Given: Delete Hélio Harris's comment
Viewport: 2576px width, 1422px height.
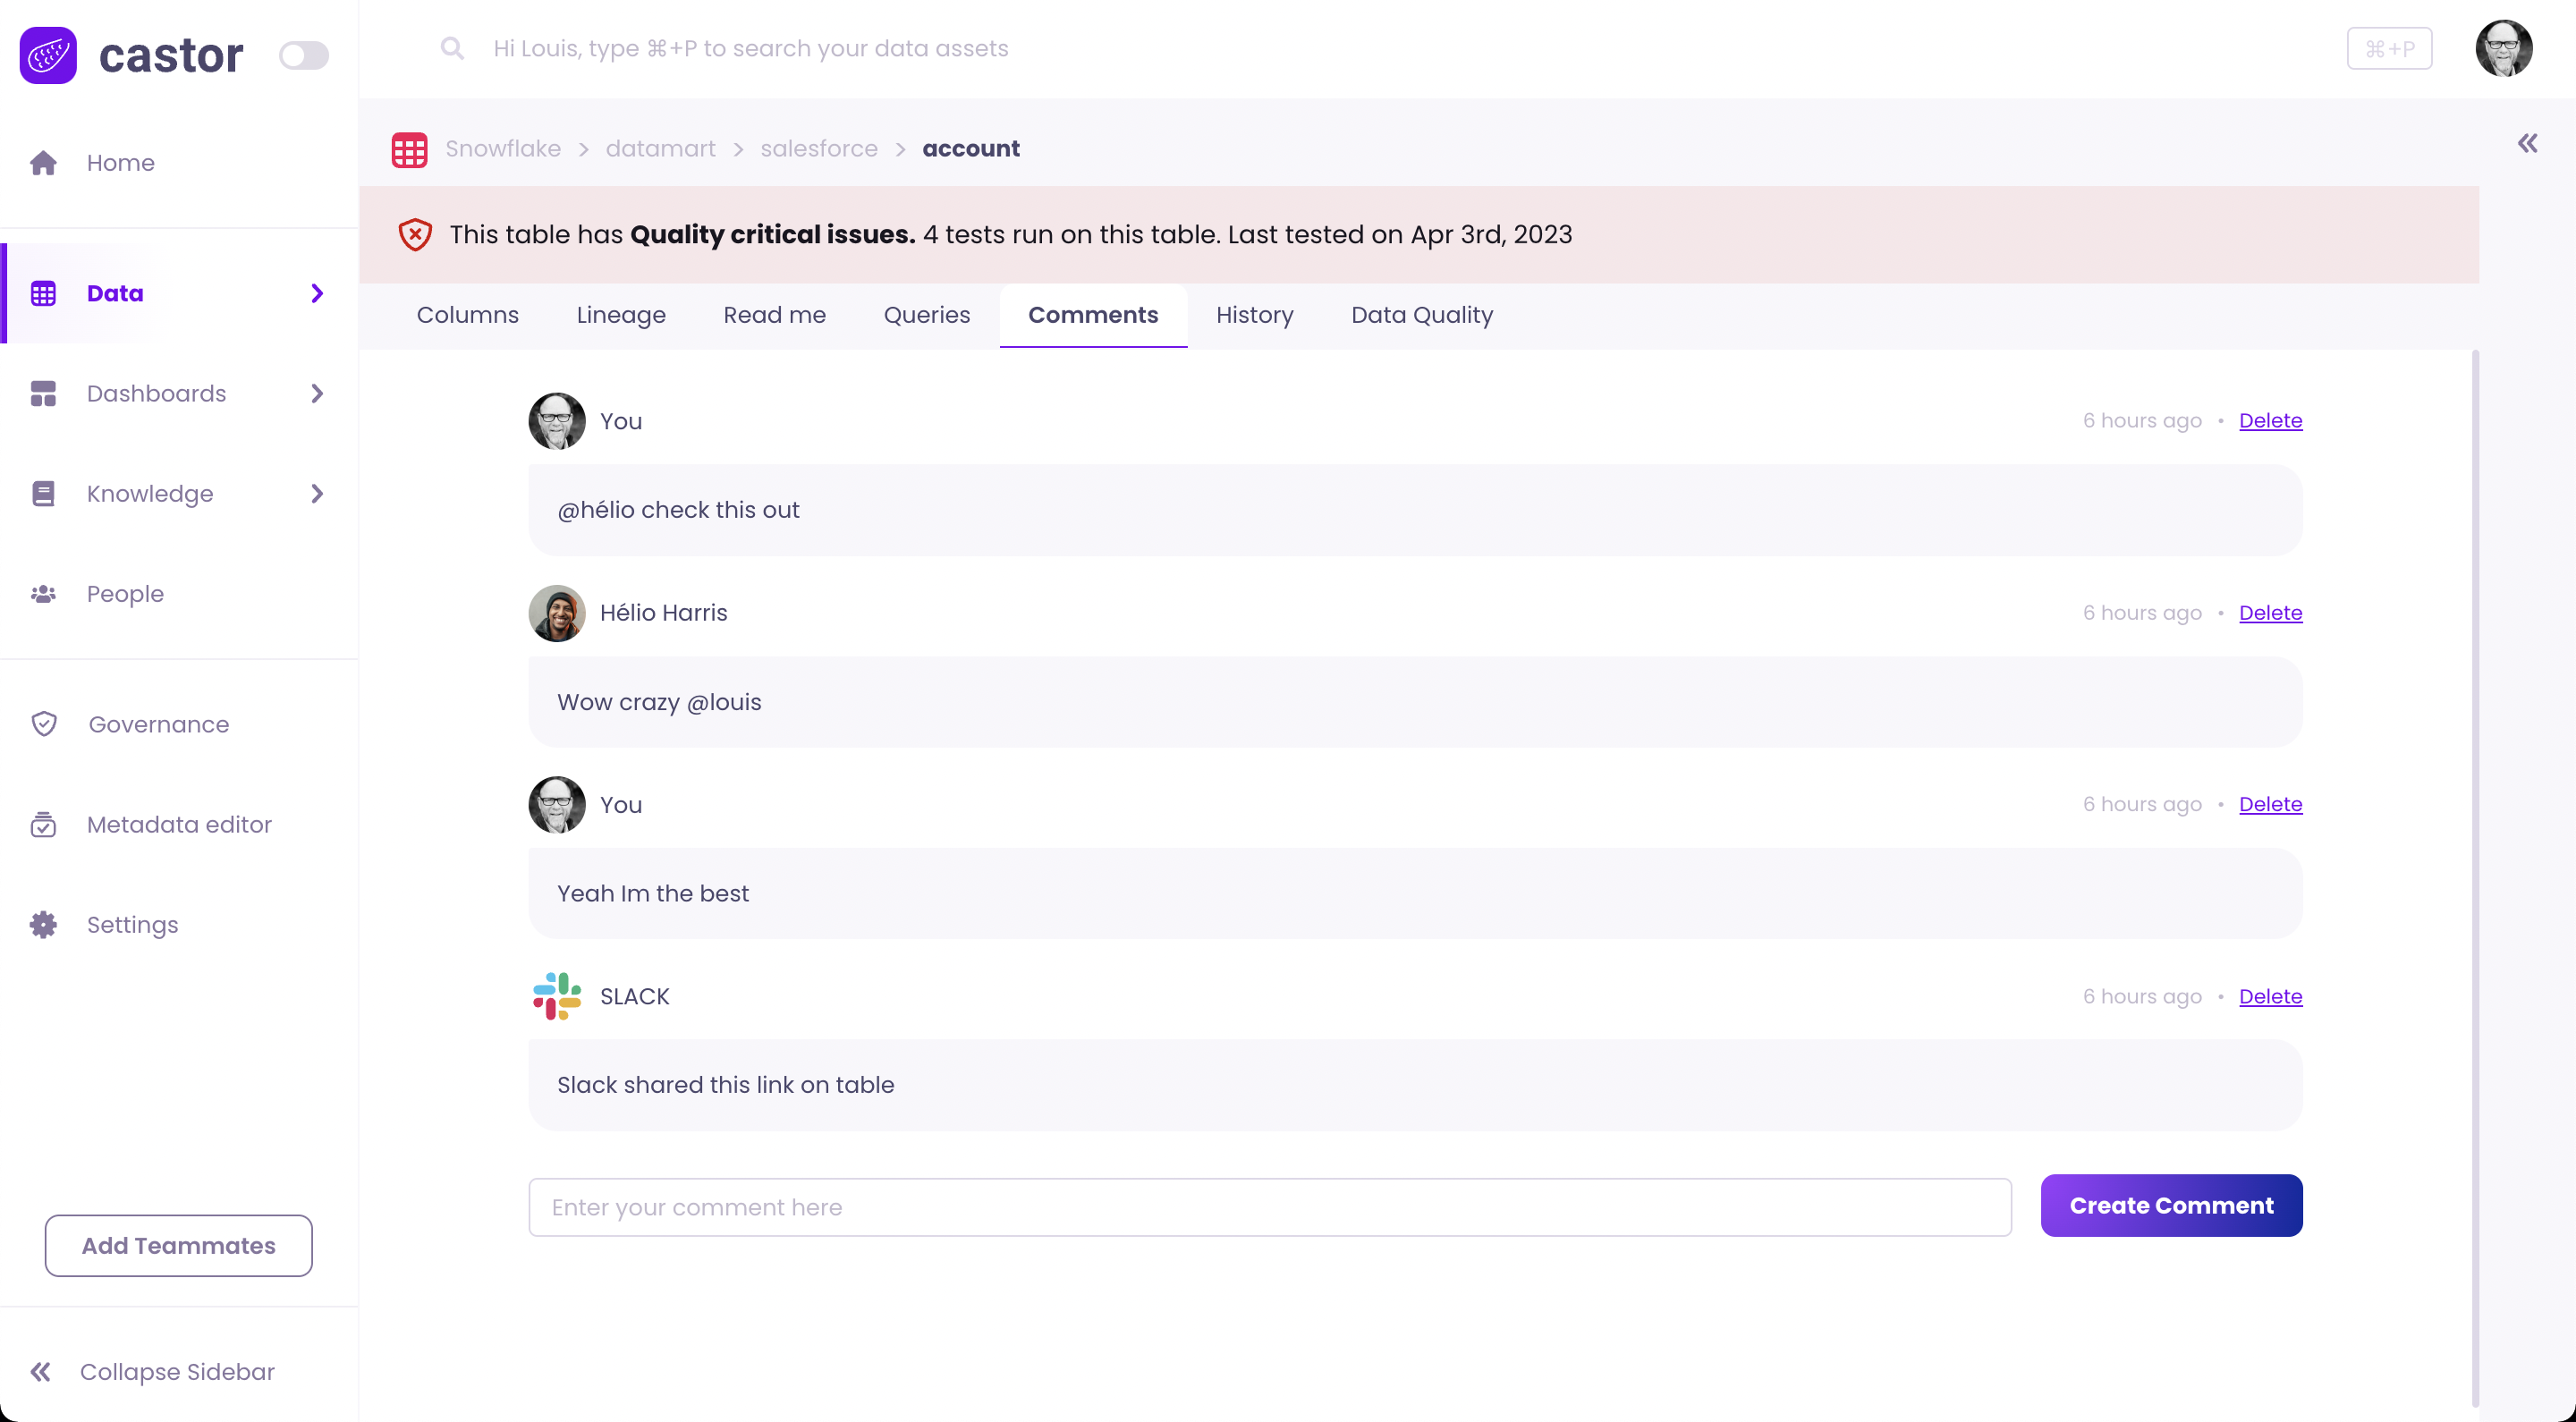Looking at the screenshot, I should pos(2269,613).
